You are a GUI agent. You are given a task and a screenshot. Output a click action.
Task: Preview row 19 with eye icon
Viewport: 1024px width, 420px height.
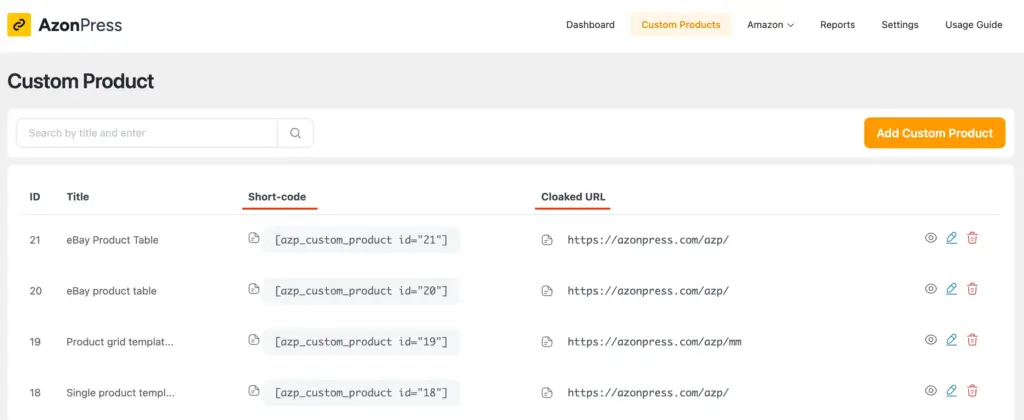point(931,340)
